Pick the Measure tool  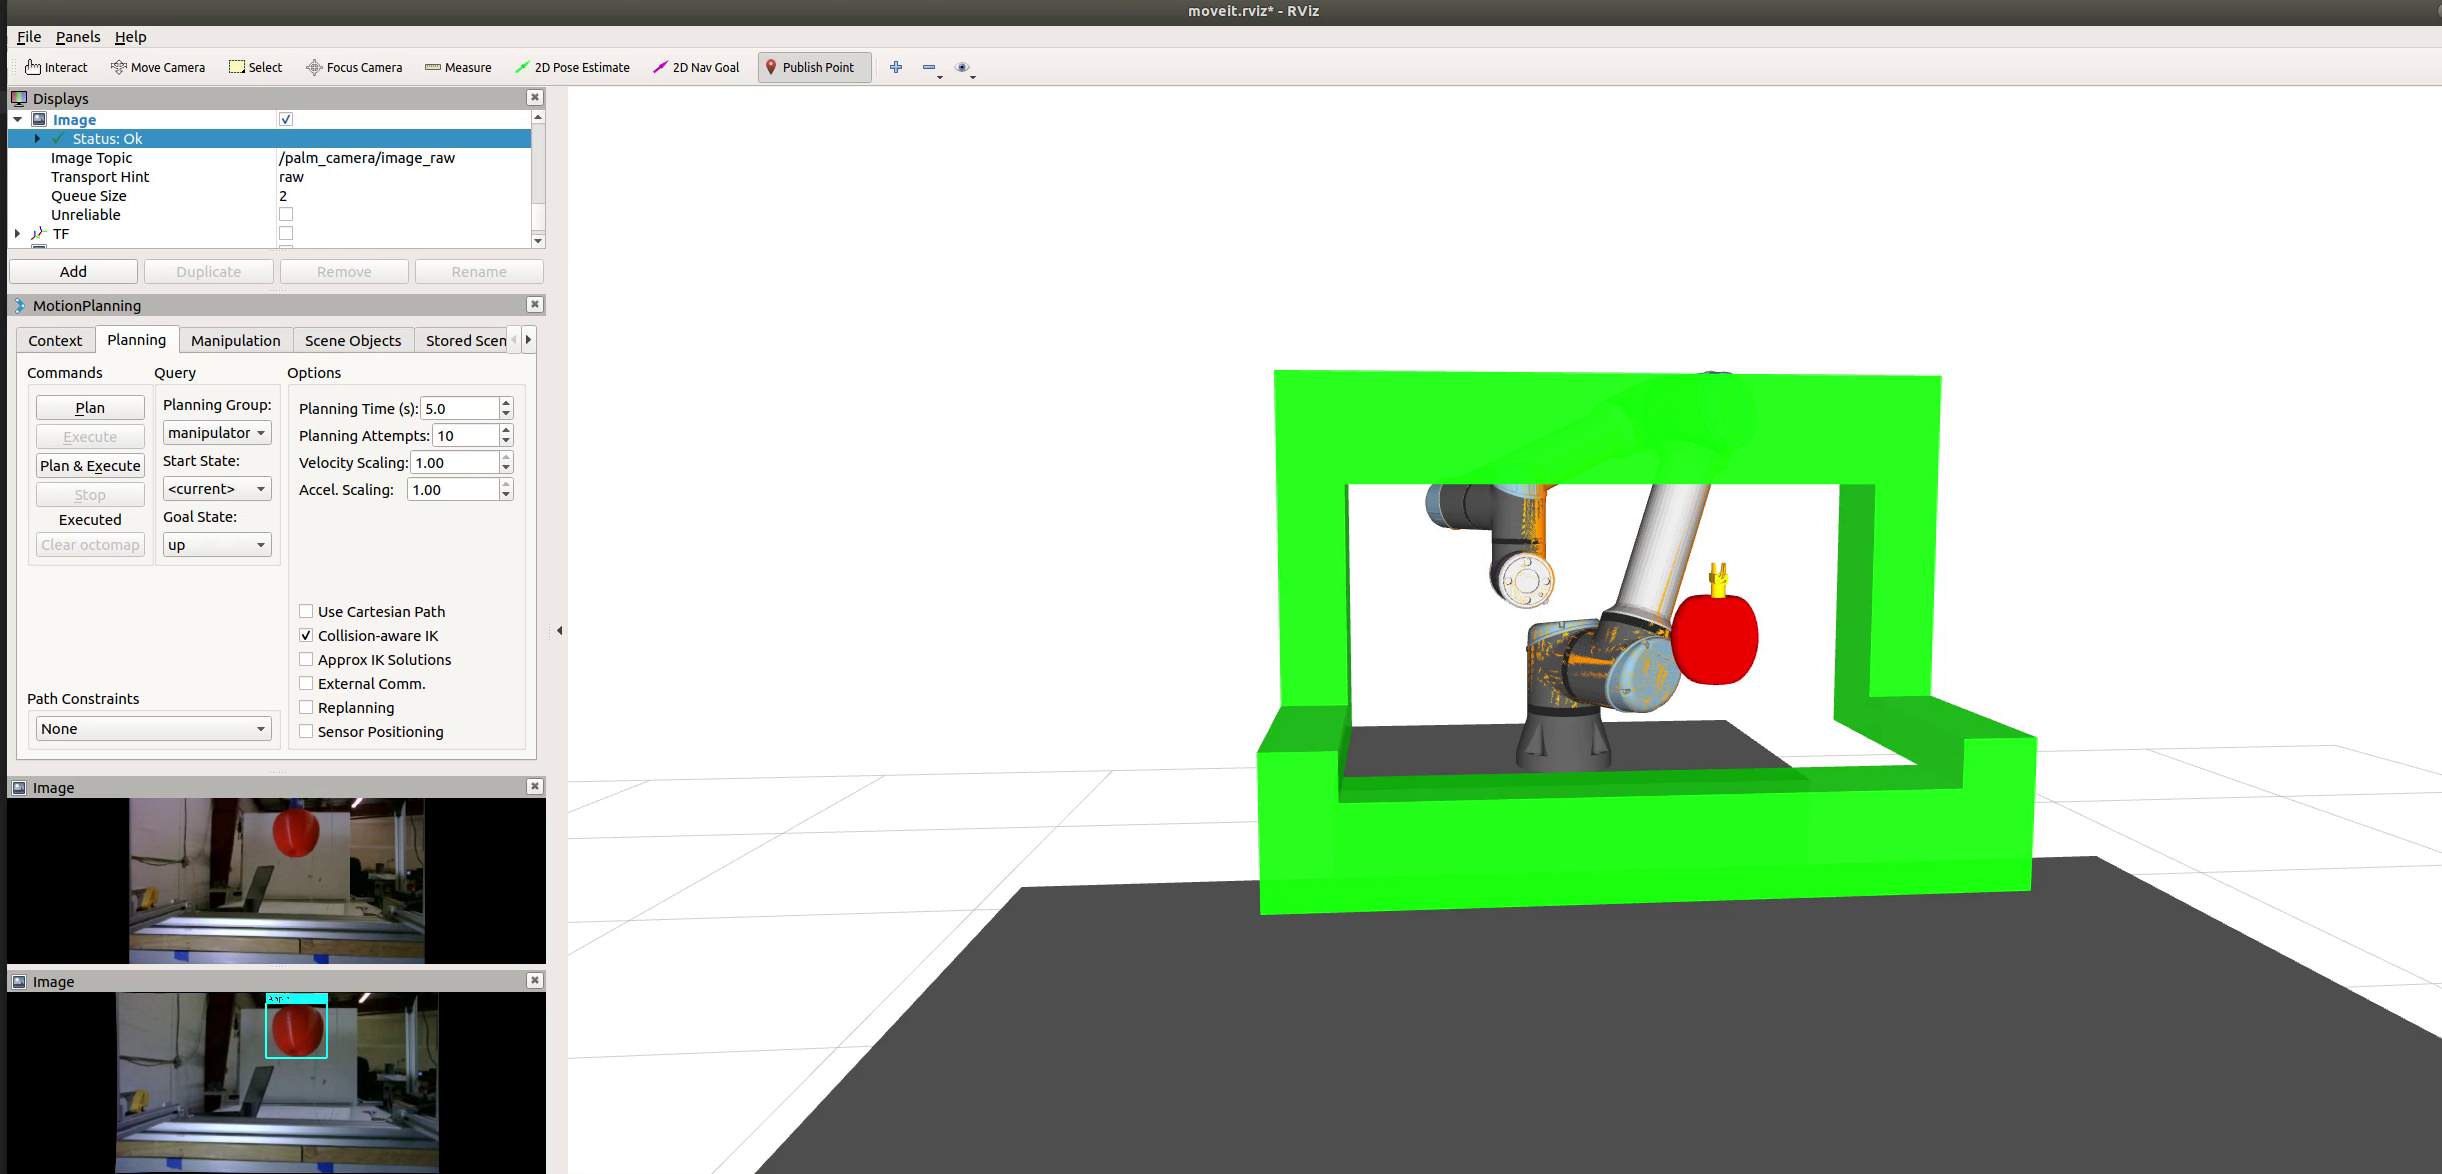[x=458, y=67]
